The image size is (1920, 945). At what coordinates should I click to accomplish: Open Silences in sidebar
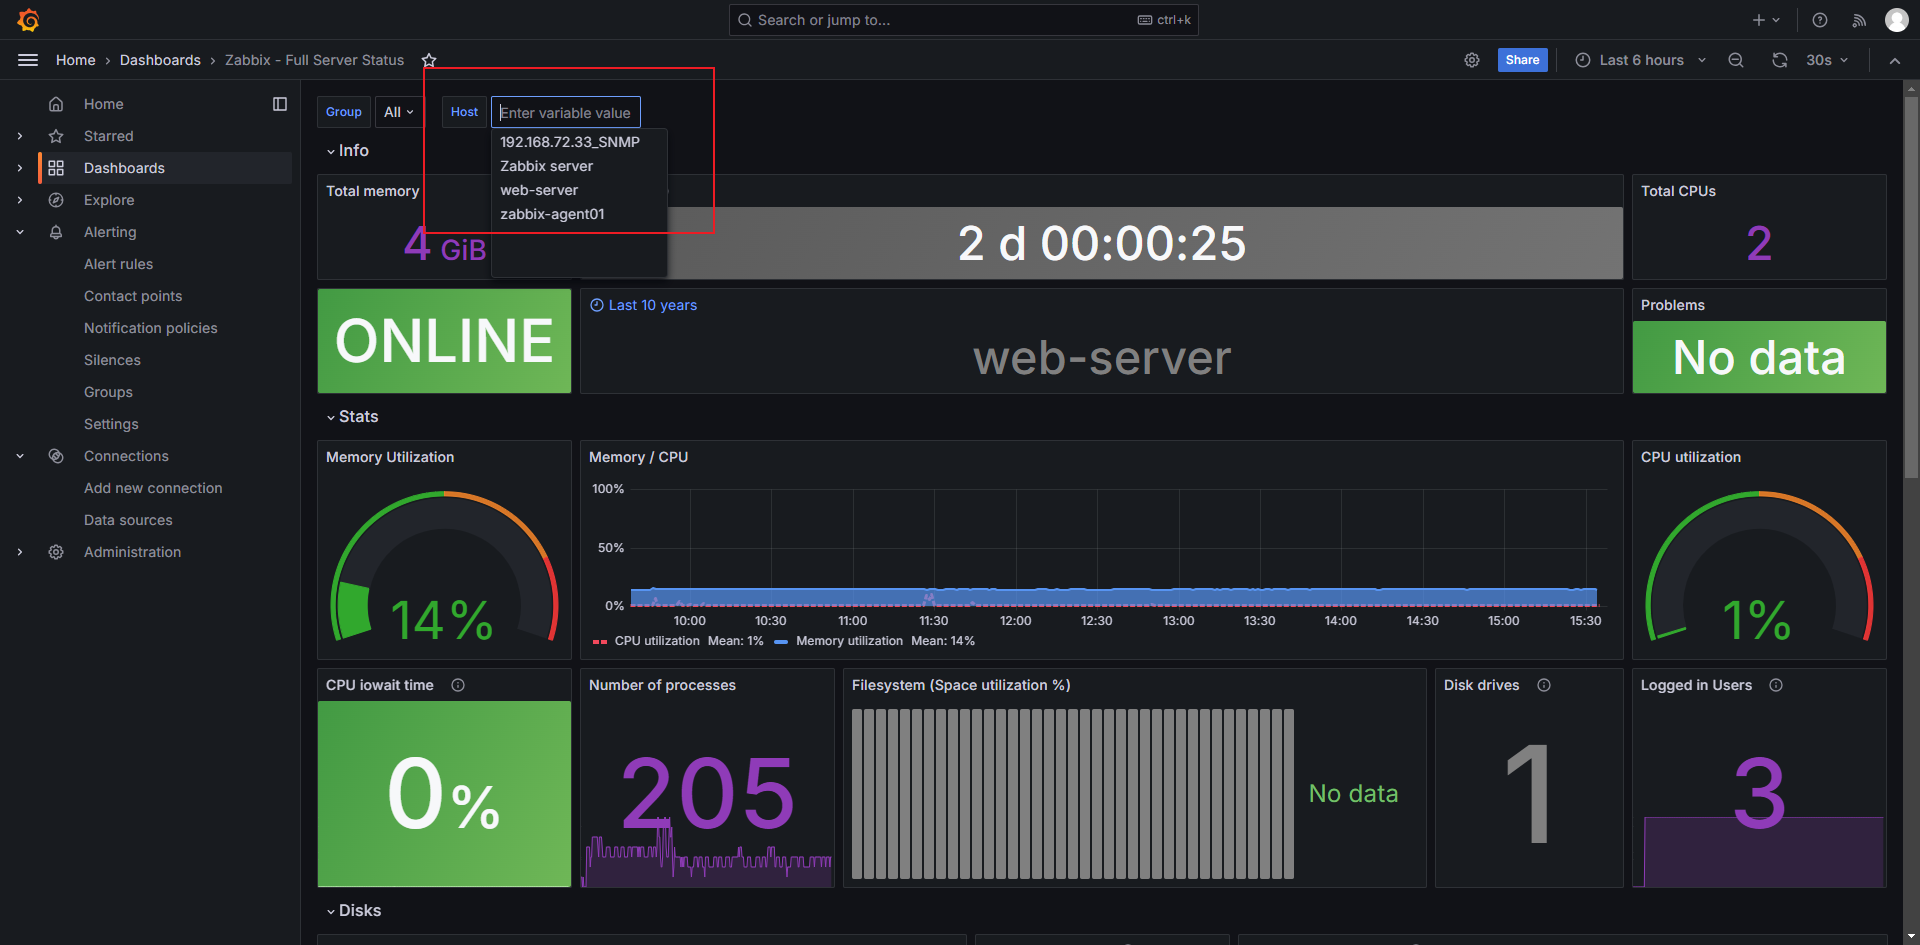click(x=112, y=360)
